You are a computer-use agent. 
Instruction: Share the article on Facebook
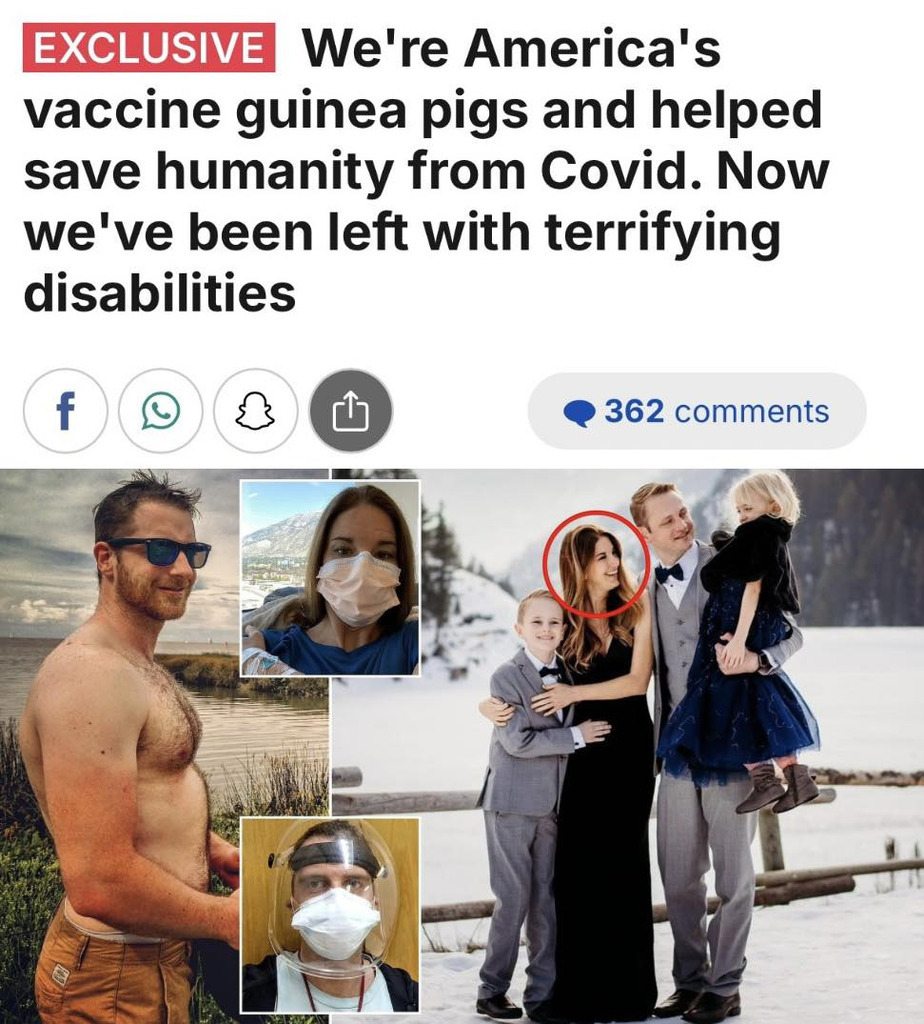pyautogui.click(x=65, y=411)
